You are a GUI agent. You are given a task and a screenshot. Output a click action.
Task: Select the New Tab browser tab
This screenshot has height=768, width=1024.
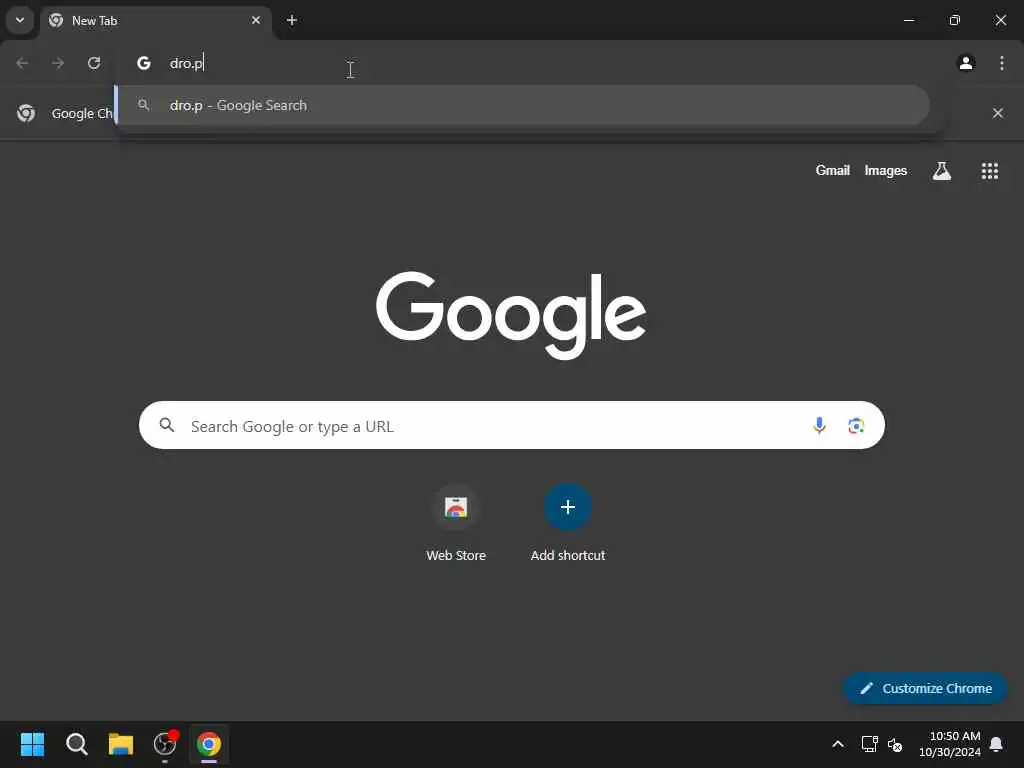[x=155, y=21]
